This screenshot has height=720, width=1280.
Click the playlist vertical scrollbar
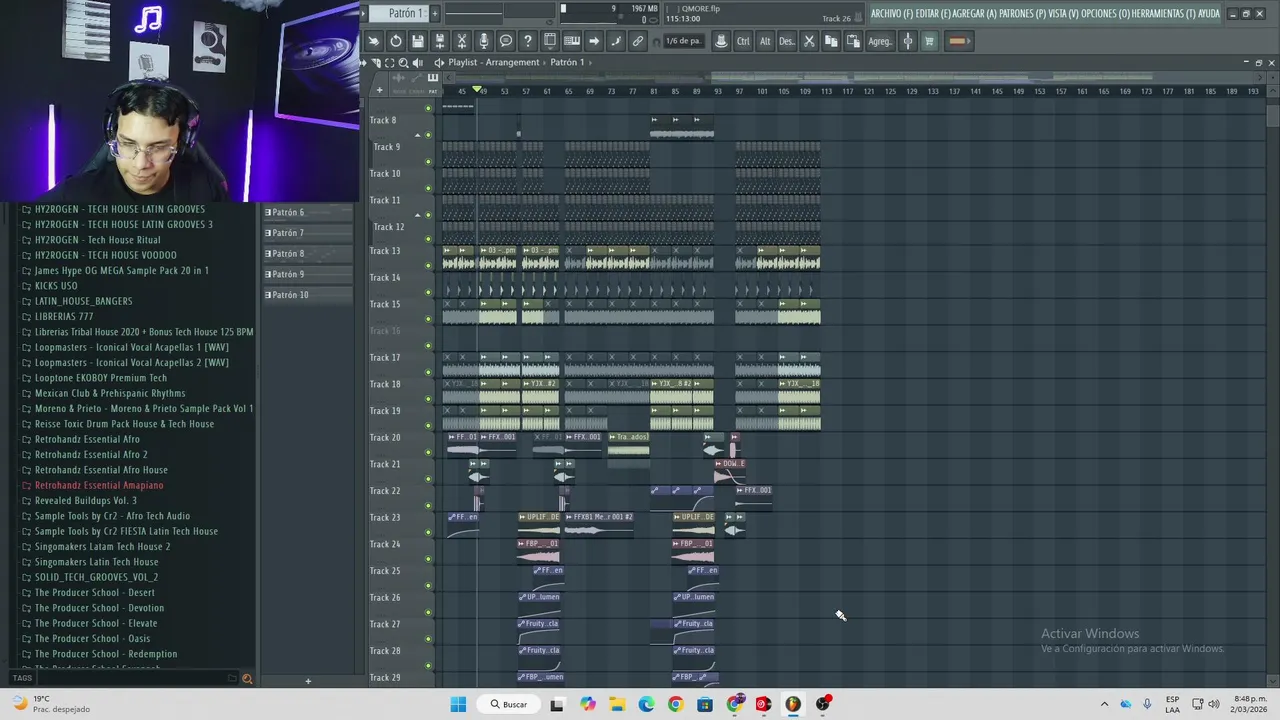point(1272,115)
